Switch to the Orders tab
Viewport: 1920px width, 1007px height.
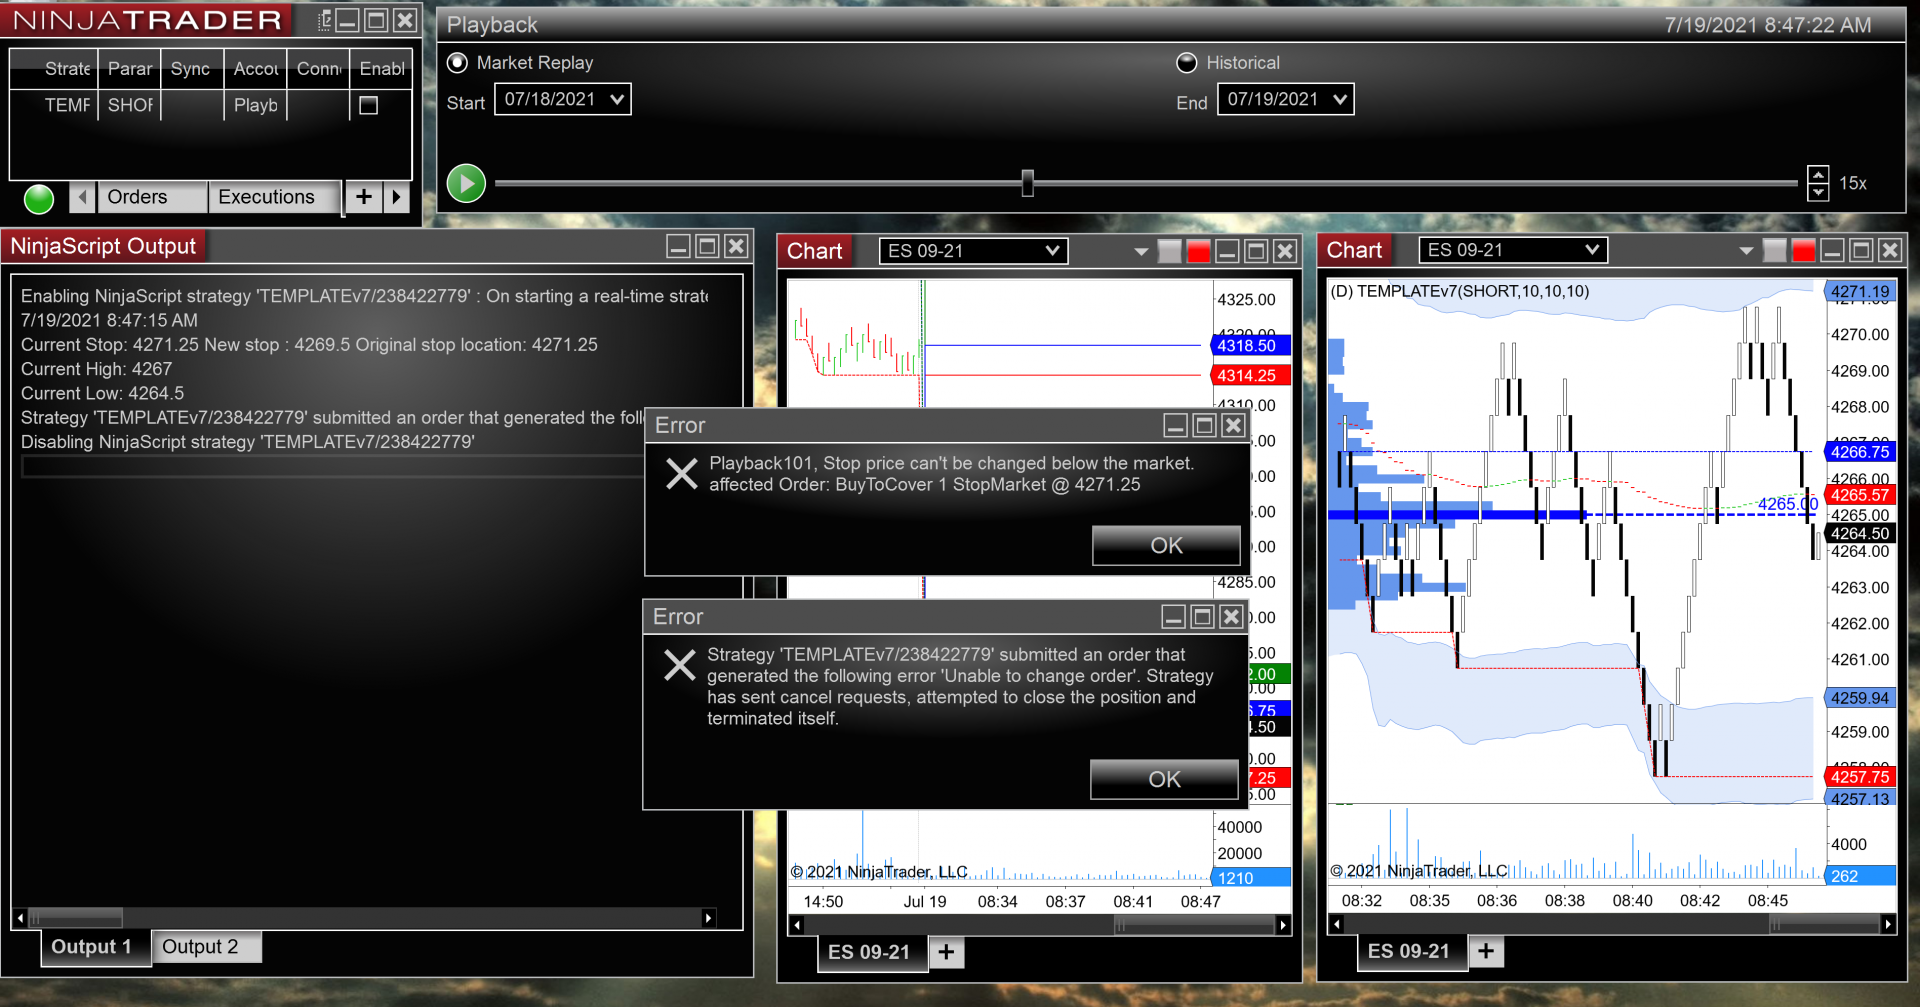[x=151, y=197]
